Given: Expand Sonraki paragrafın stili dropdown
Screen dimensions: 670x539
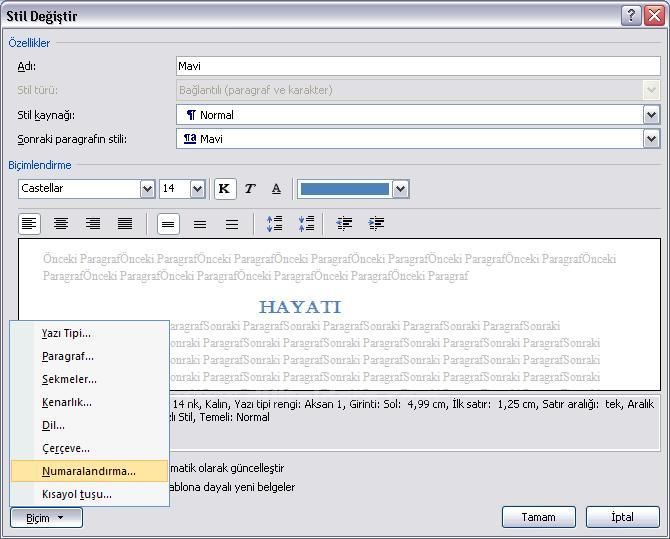Looking at the screenshot, I should pos(651,139).
